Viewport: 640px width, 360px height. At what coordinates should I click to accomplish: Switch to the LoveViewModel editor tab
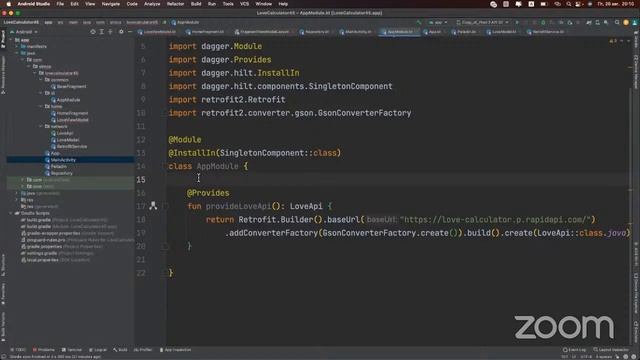(157, 32)
